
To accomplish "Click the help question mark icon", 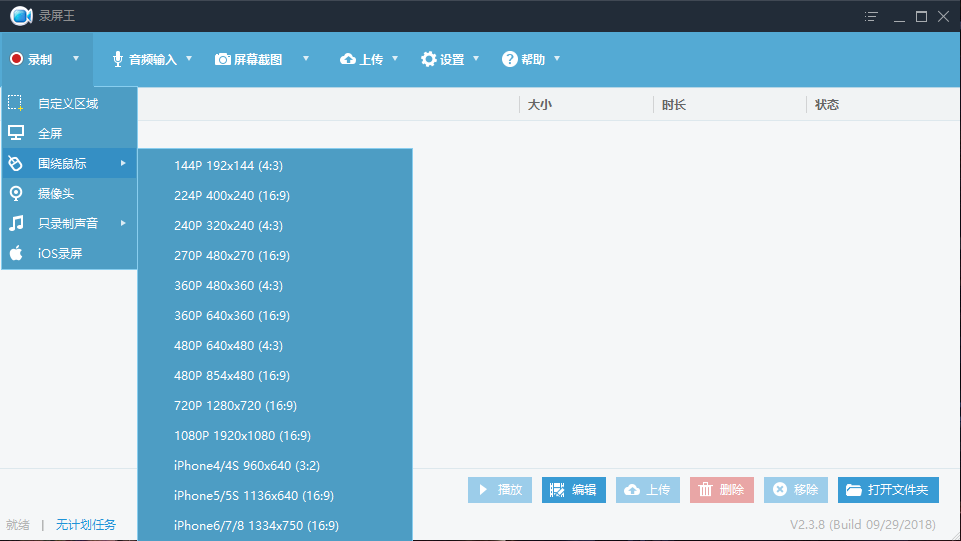I will [x=510, y=60].
